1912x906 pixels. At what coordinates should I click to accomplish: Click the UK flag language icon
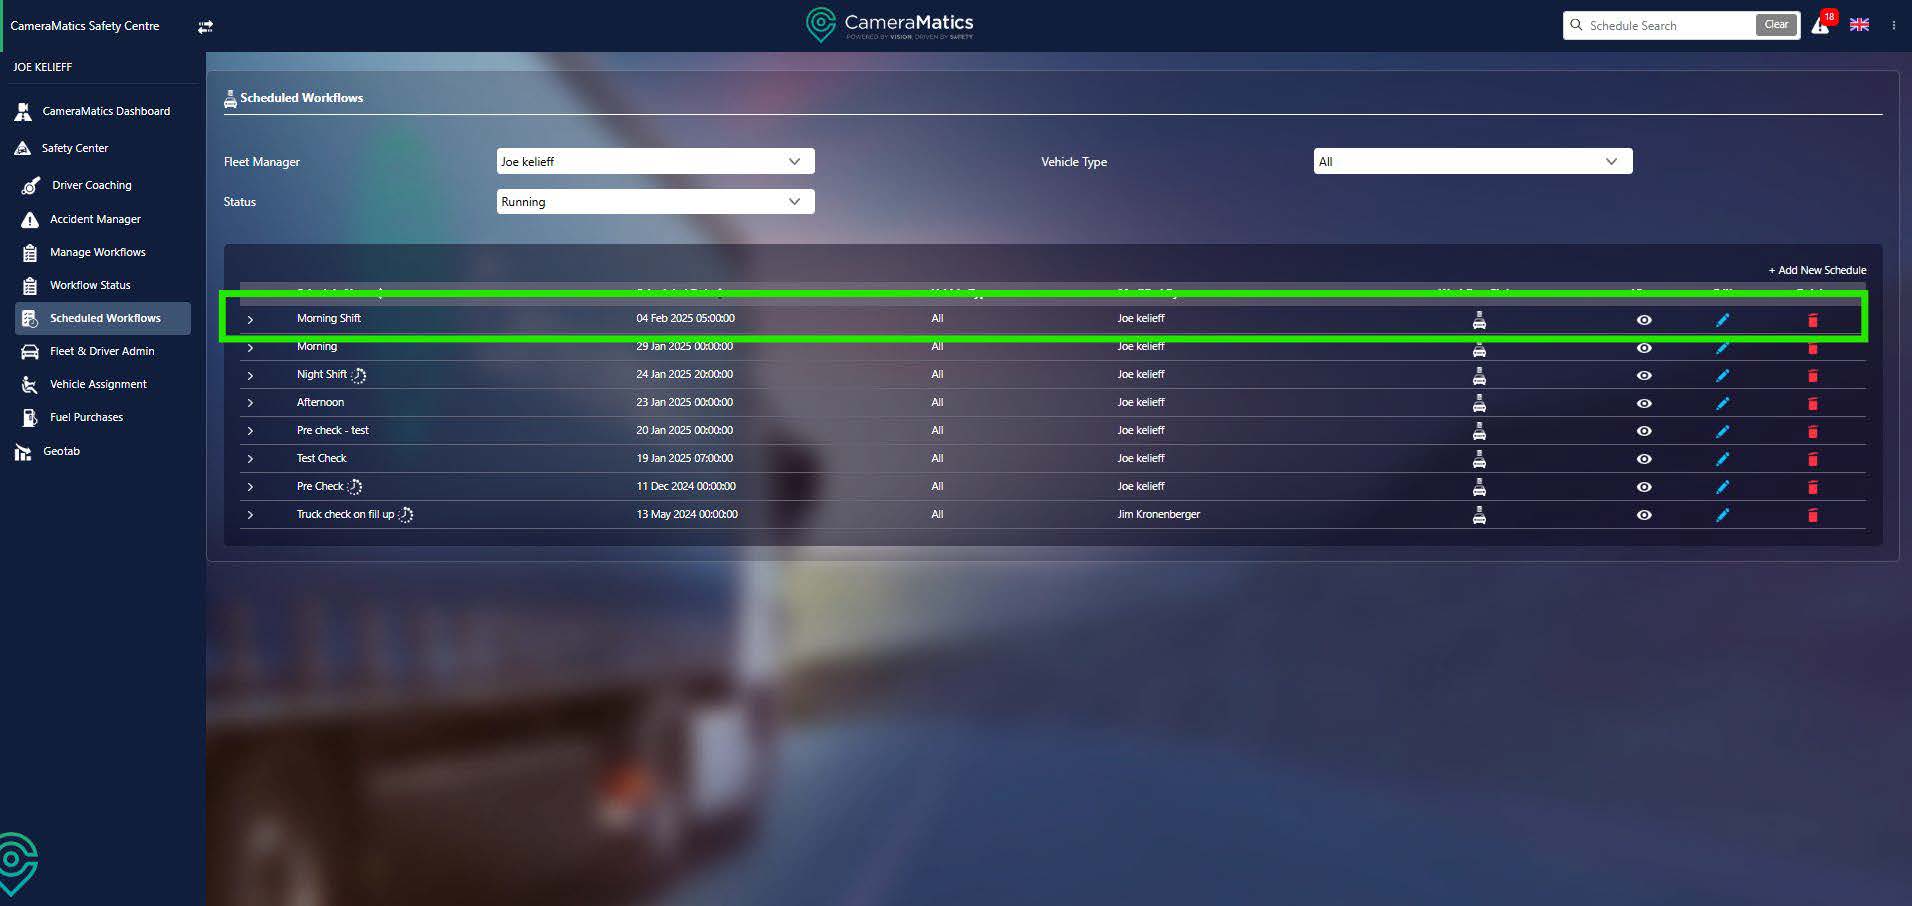1859,25
